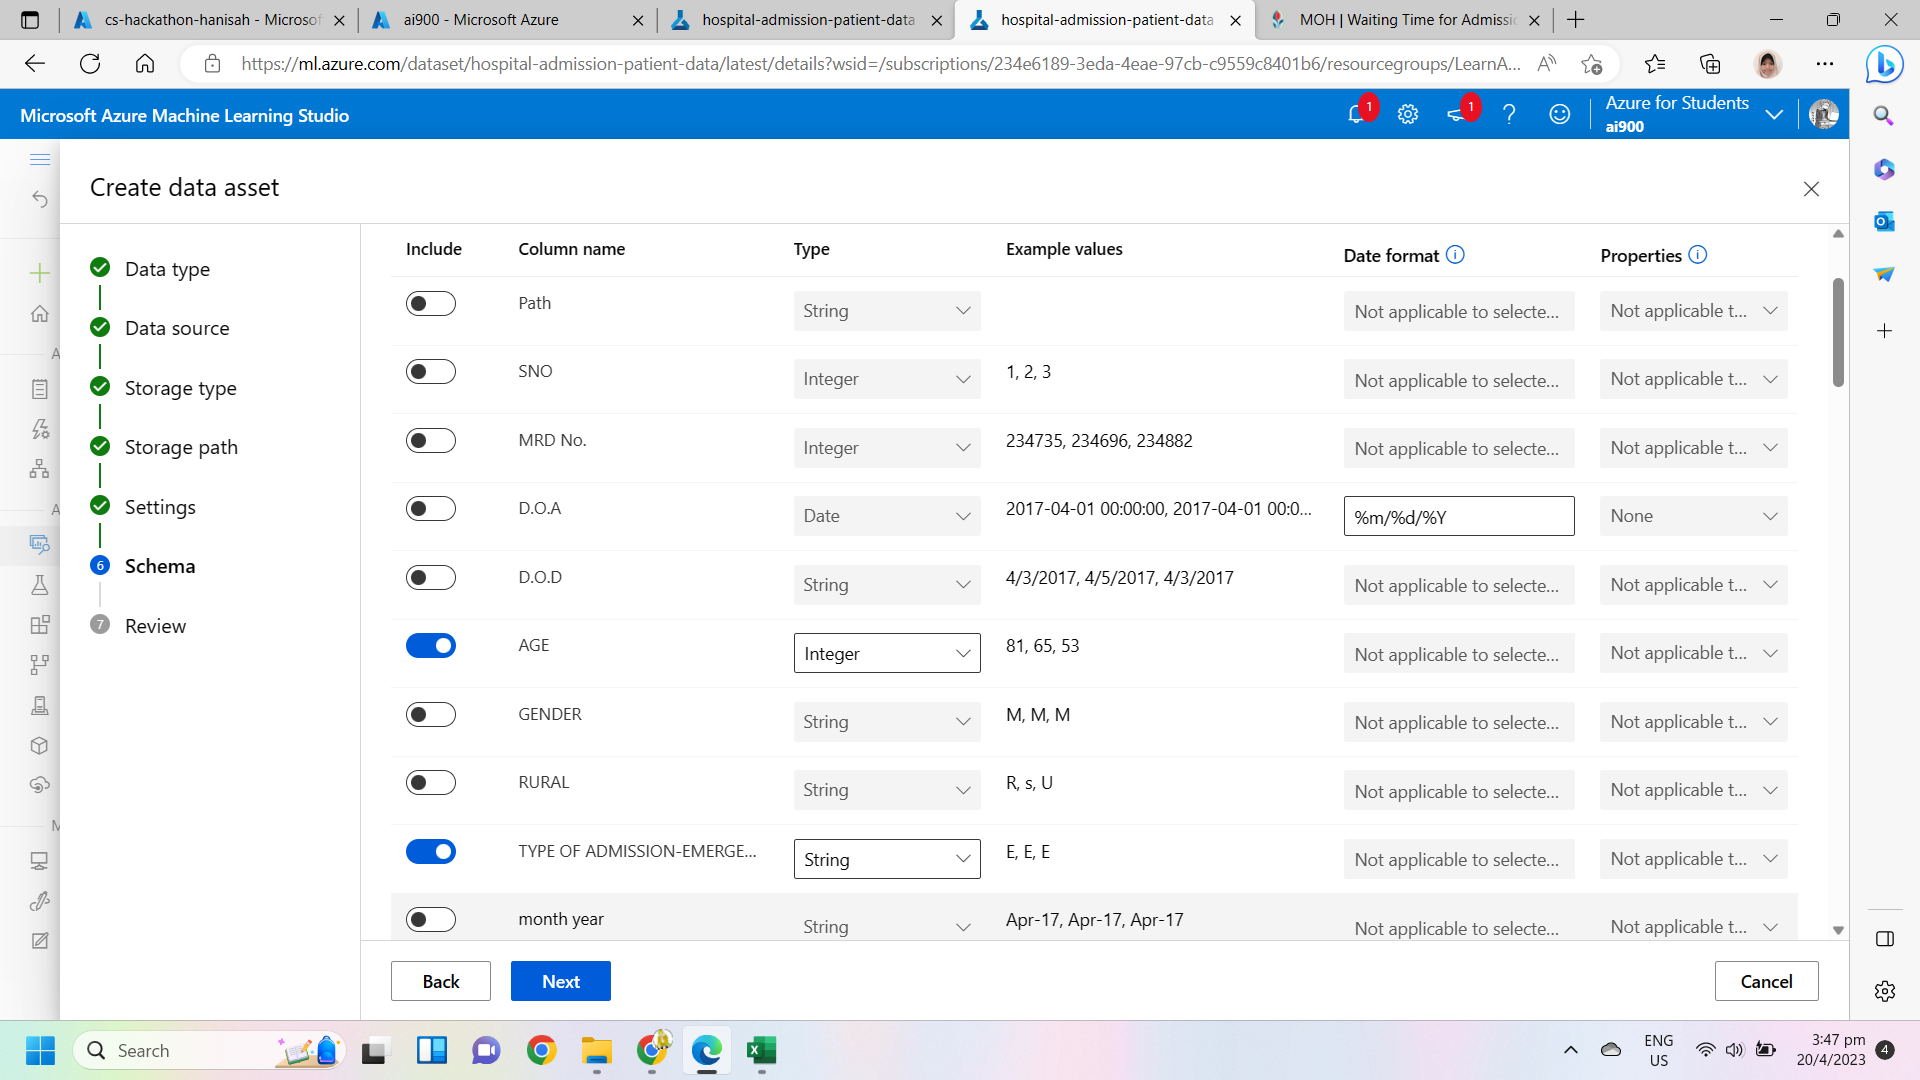The height and width of the screenshot is (1080, 1920).
Task: Open Excel from the taskbar
Action: click(x=761, y=1050)
